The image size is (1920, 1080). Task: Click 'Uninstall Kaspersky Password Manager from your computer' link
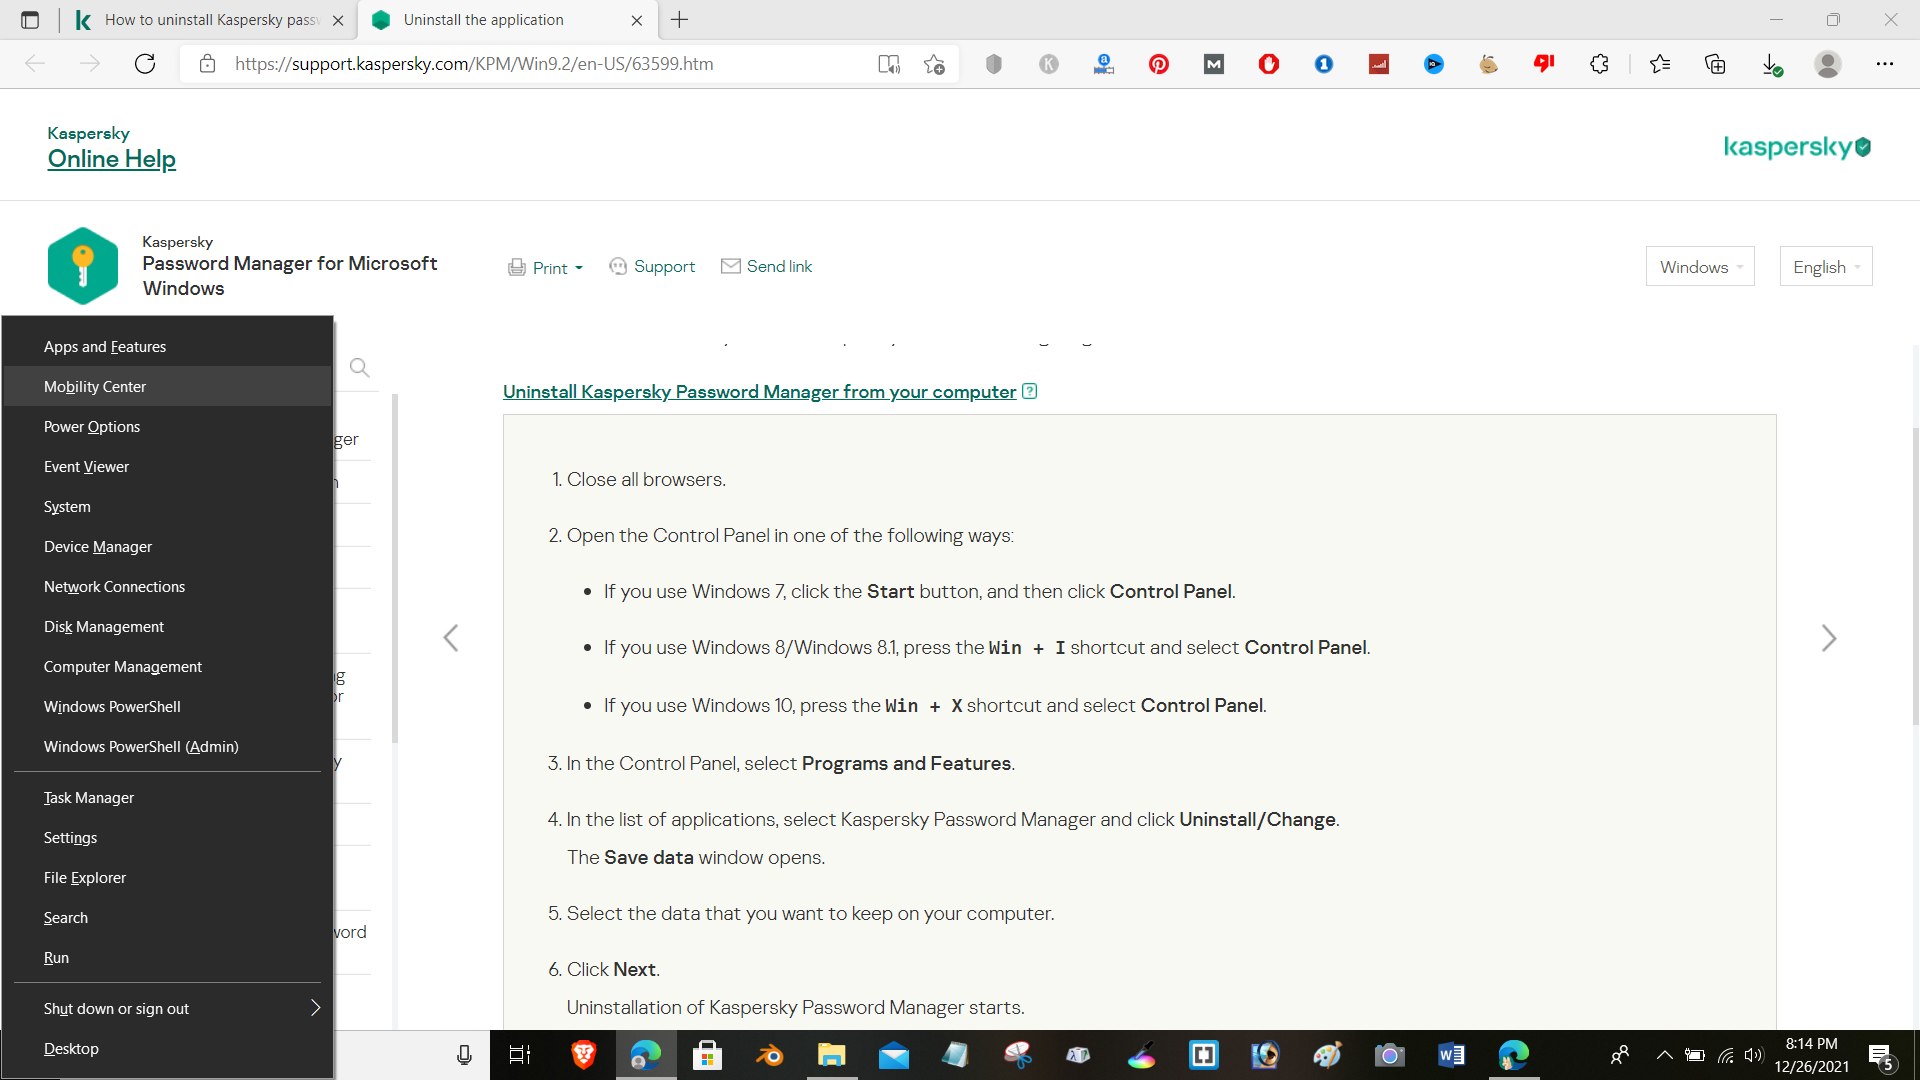tap(759, 392)
